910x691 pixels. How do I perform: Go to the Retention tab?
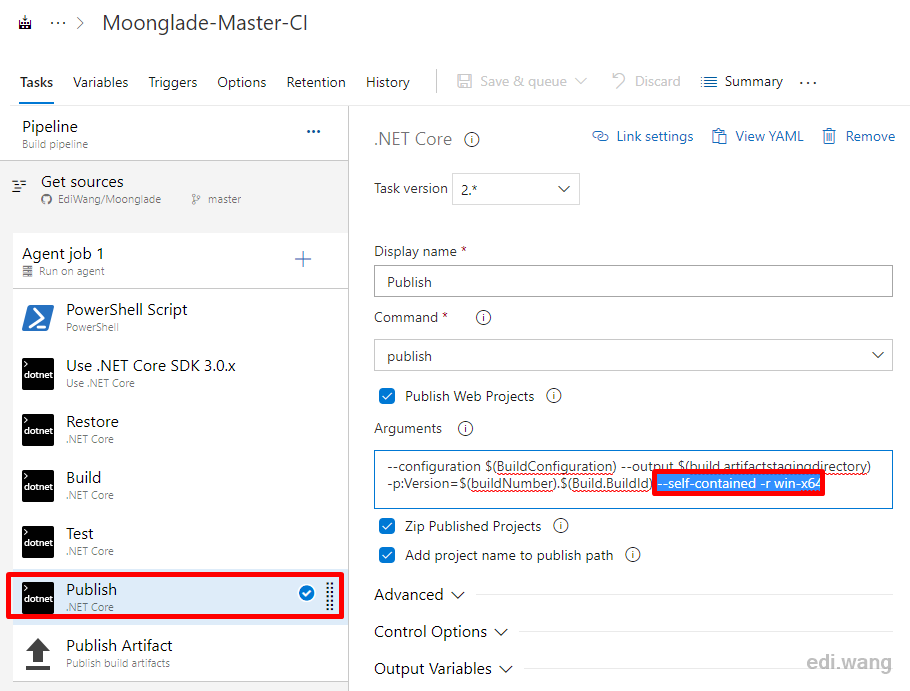tap(316, 82)
